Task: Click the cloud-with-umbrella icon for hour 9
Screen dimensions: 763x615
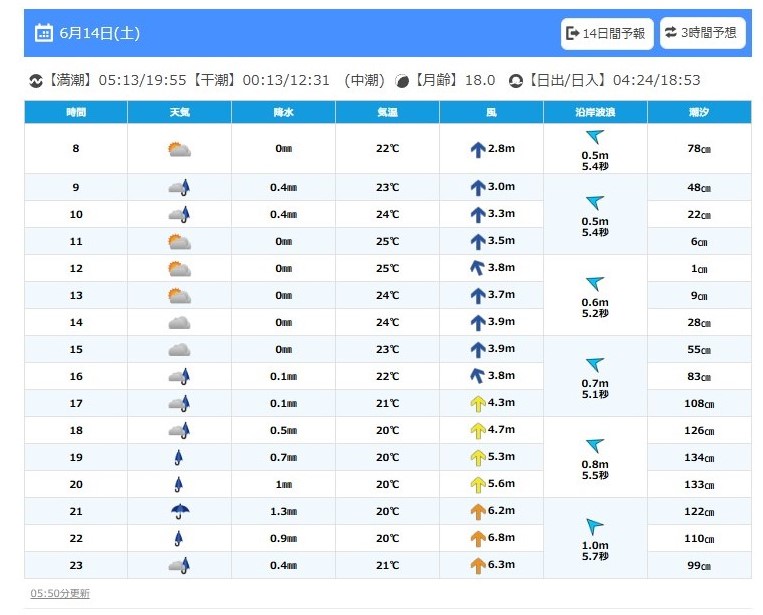Action: click(179, 187)
